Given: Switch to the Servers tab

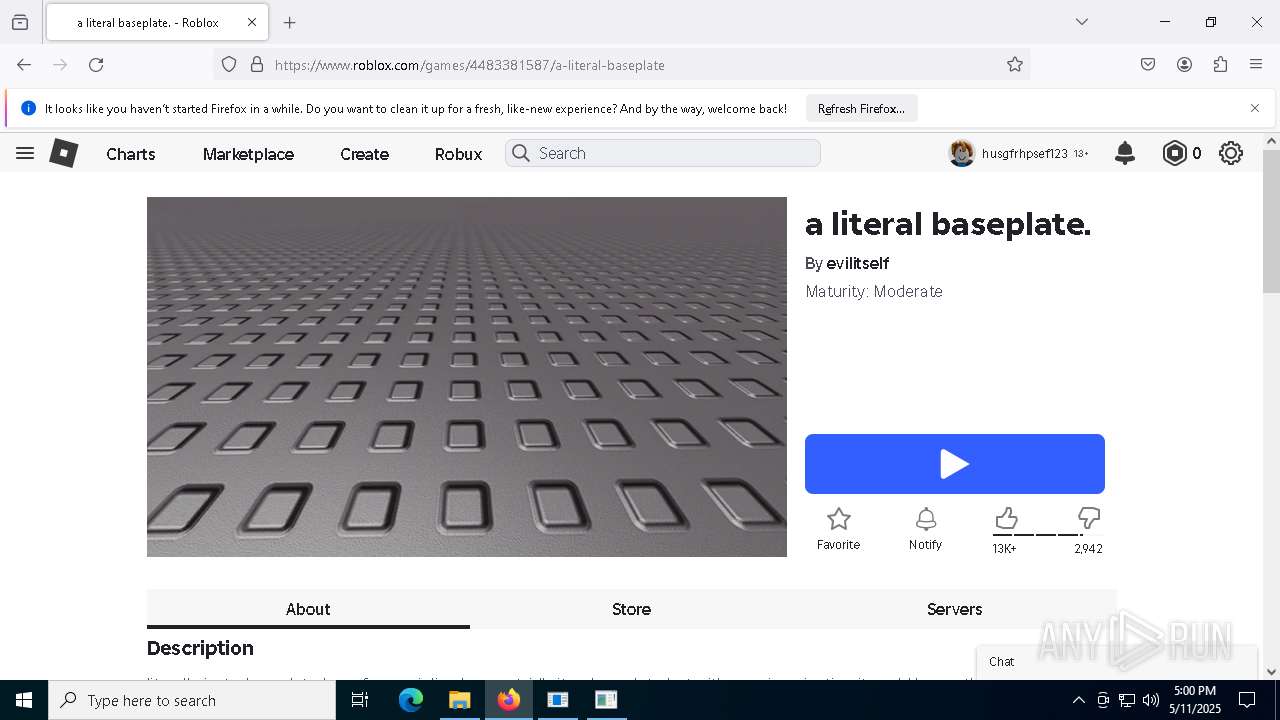Looking at the screenshot, I should (x=954, y=609).
